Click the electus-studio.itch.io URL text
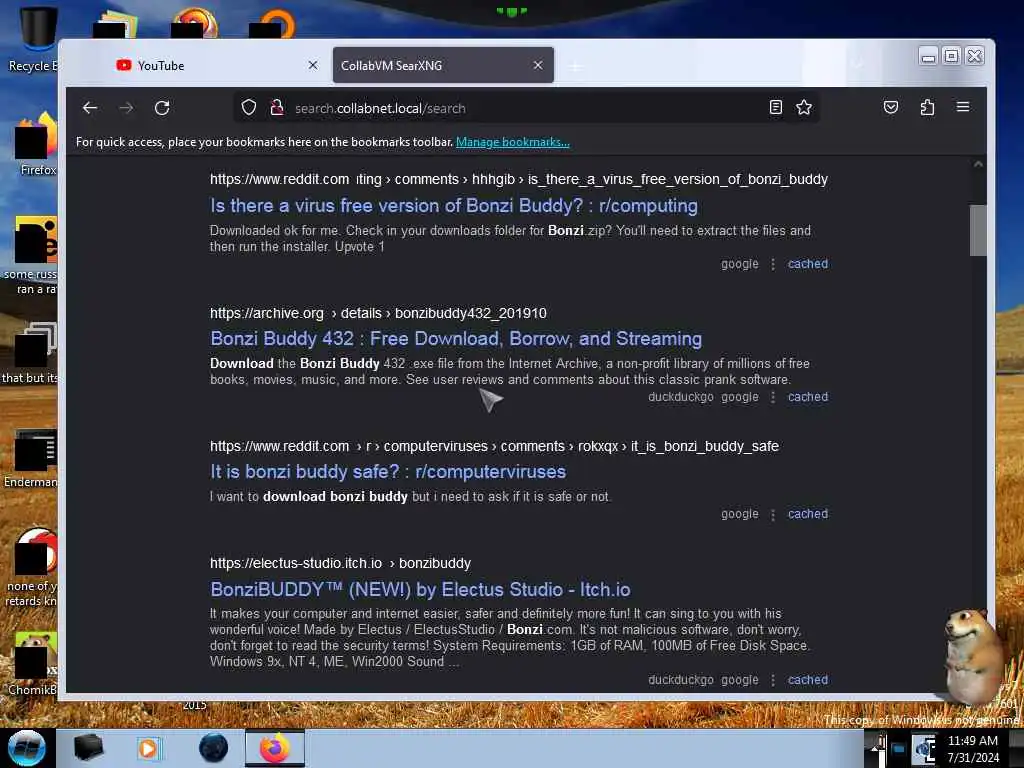 [x=340, y=563]
